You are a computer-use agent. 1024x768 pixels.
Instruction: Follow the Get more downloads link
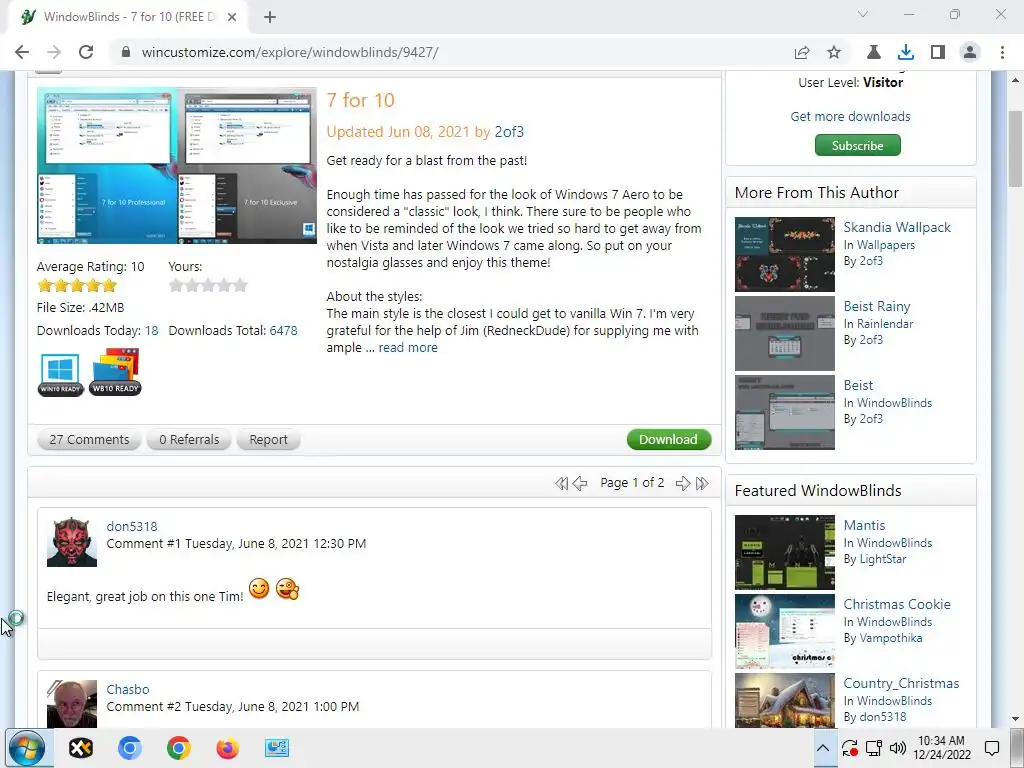pyautogui.click(x=850, y=116)
